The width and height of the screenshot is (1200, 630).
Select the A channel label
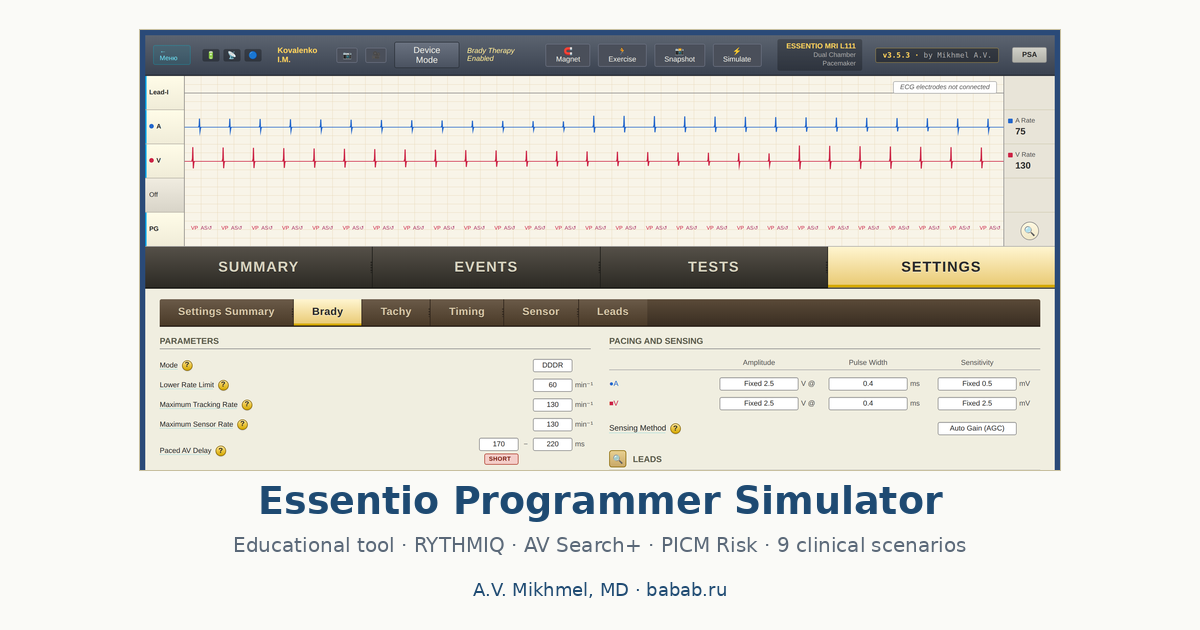(x=165, y=126)
